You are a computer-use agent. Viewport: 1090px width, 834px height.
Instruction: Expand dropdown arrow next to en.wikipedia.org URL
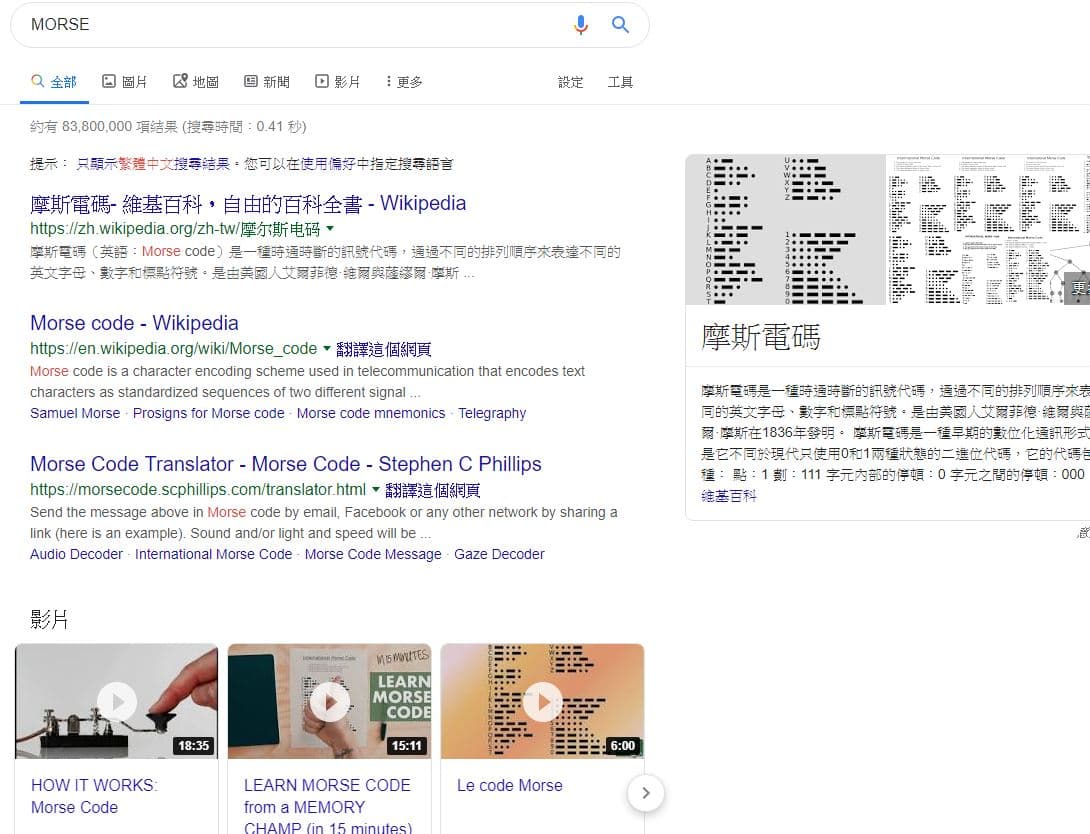[327, 348]
